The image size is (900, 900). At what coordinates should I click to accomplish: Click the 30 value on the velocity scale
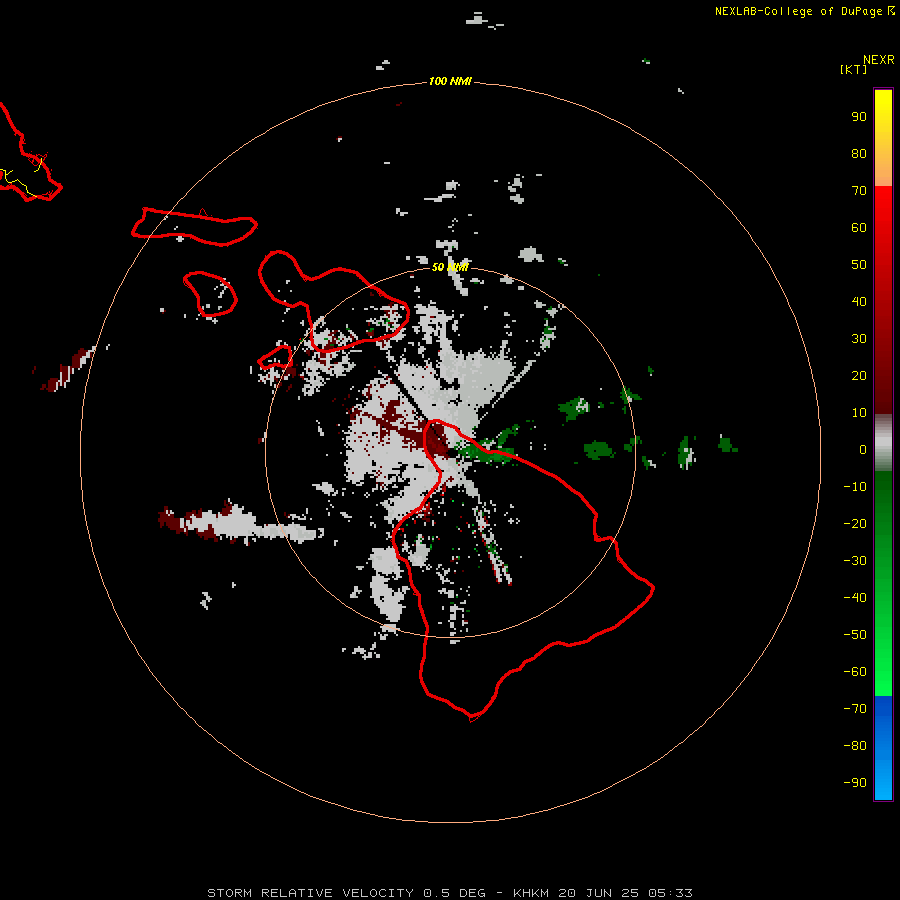(x=859, y=339)
